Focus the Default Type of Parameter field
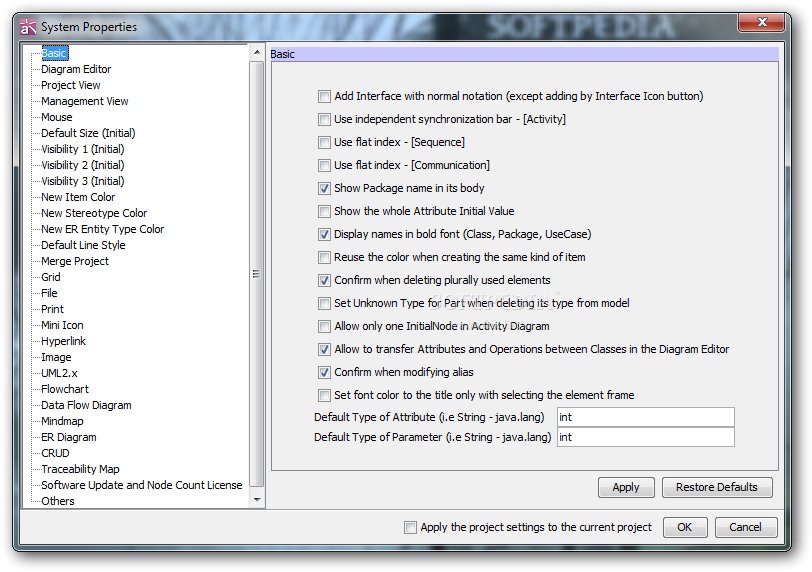 click(x=645, y=437)
